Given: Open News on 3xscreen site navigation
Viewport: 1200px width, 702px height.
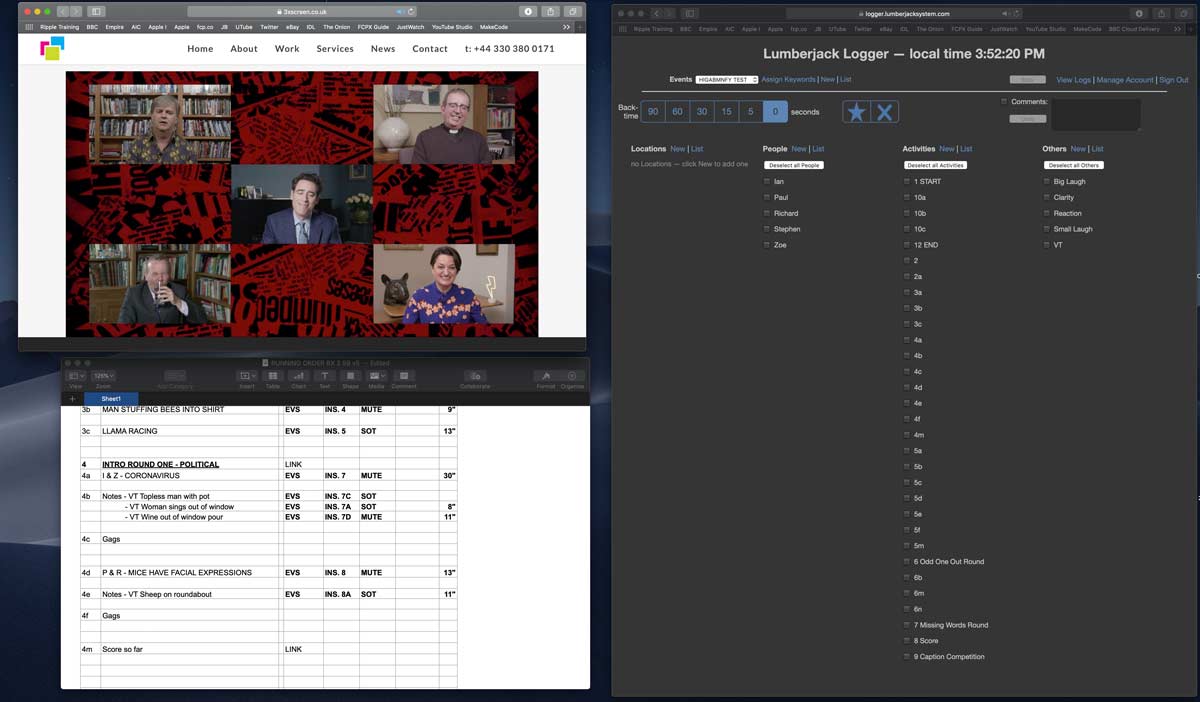Looking at the screenshot, I should pos(383,49).
